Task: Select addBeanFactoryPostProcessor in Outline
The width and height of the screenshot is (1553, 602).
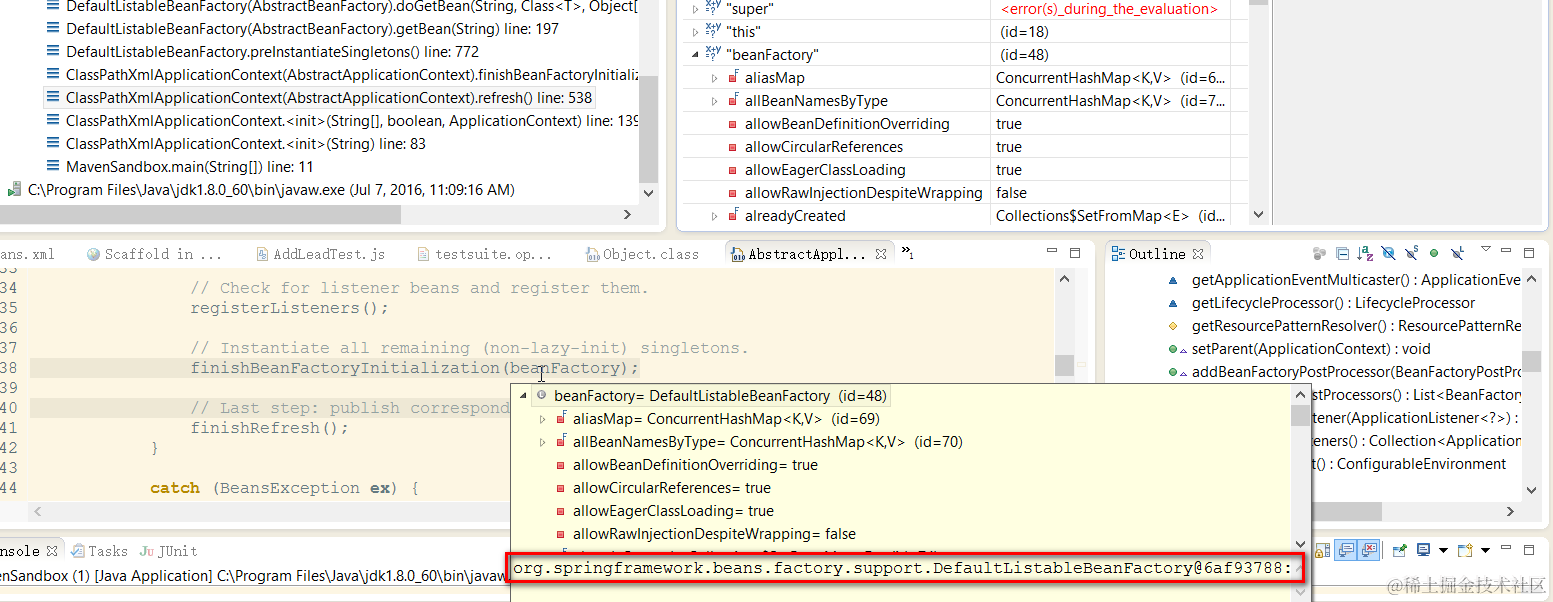Action: (x=1356, y=372)
